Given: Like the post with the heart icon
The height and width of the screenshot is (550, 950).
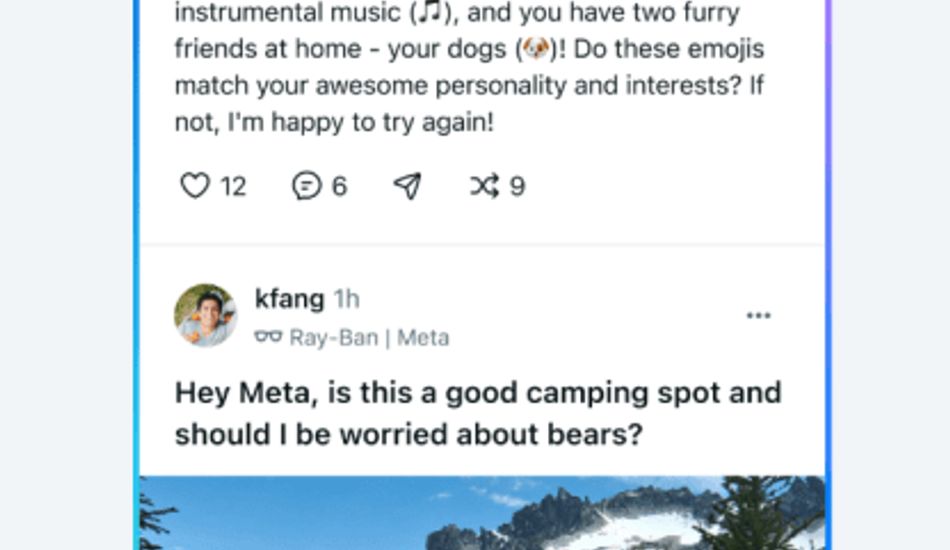Looking at the screenshot, I should click(195, 186).
